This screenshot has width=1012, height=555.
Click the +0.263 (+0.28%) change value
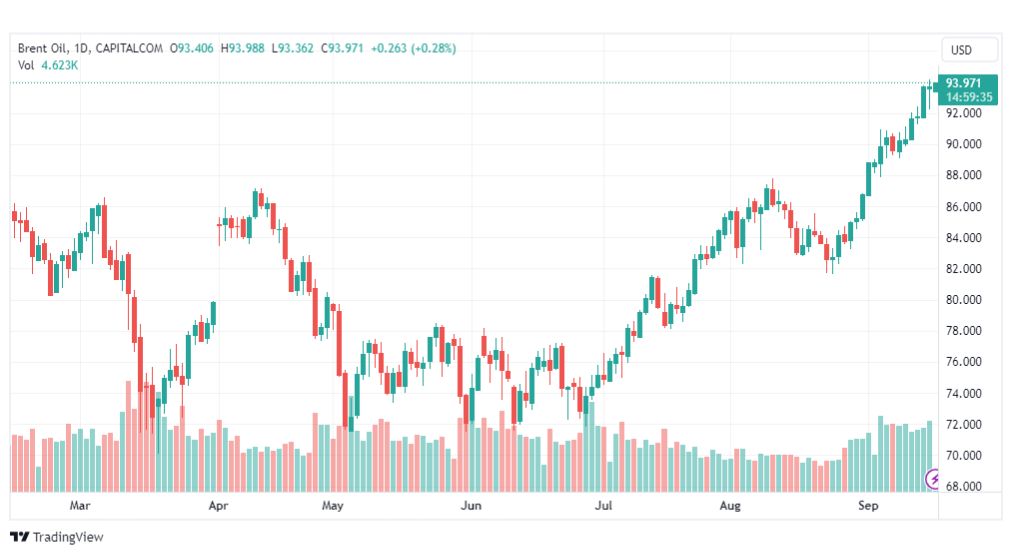[x=413, y=48]
